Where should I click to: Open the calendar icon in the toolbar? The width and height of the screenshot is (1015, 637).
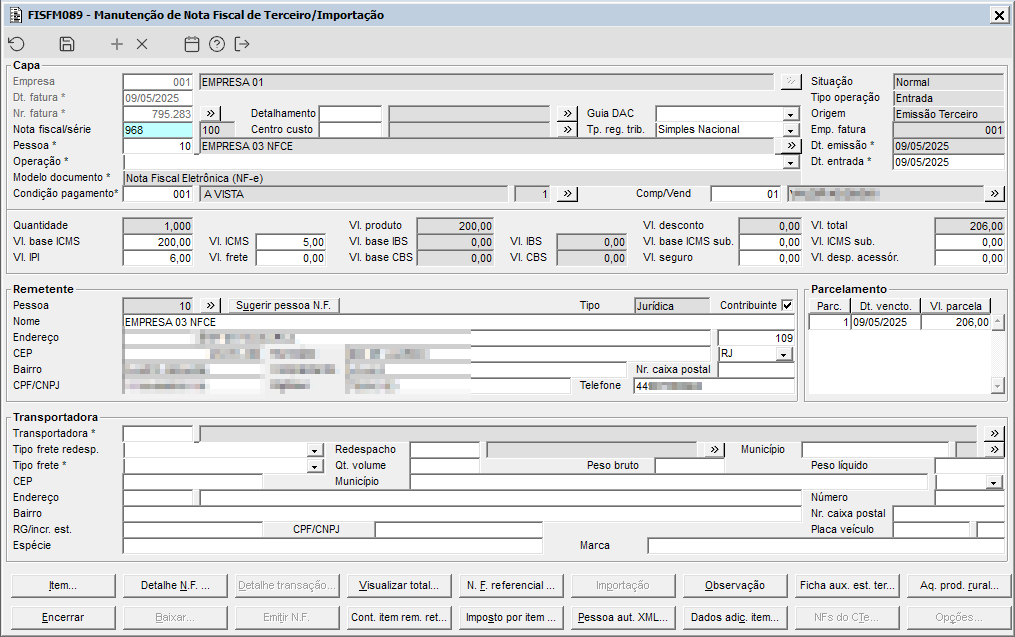coord(192,44)
